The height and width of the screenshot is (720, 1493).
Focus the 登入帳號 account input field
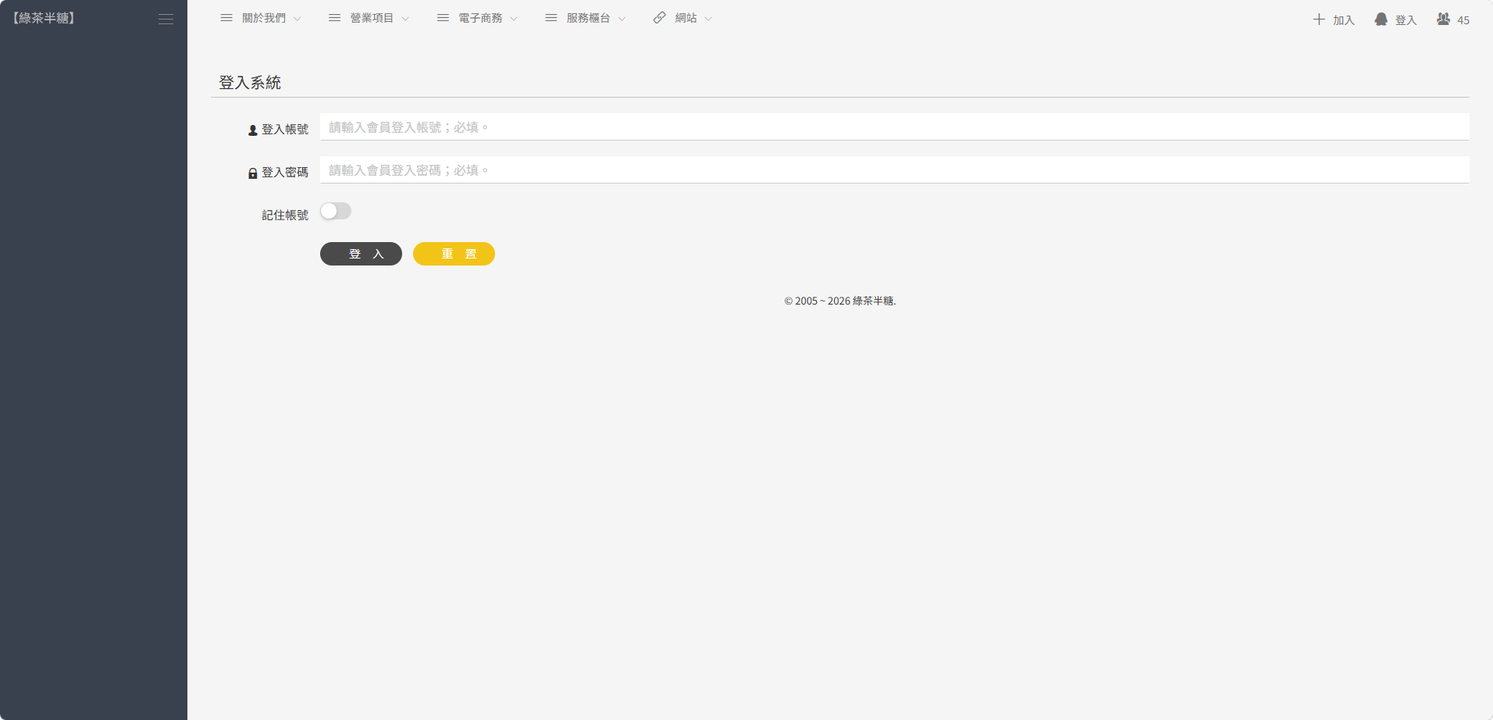coord(893,127)
